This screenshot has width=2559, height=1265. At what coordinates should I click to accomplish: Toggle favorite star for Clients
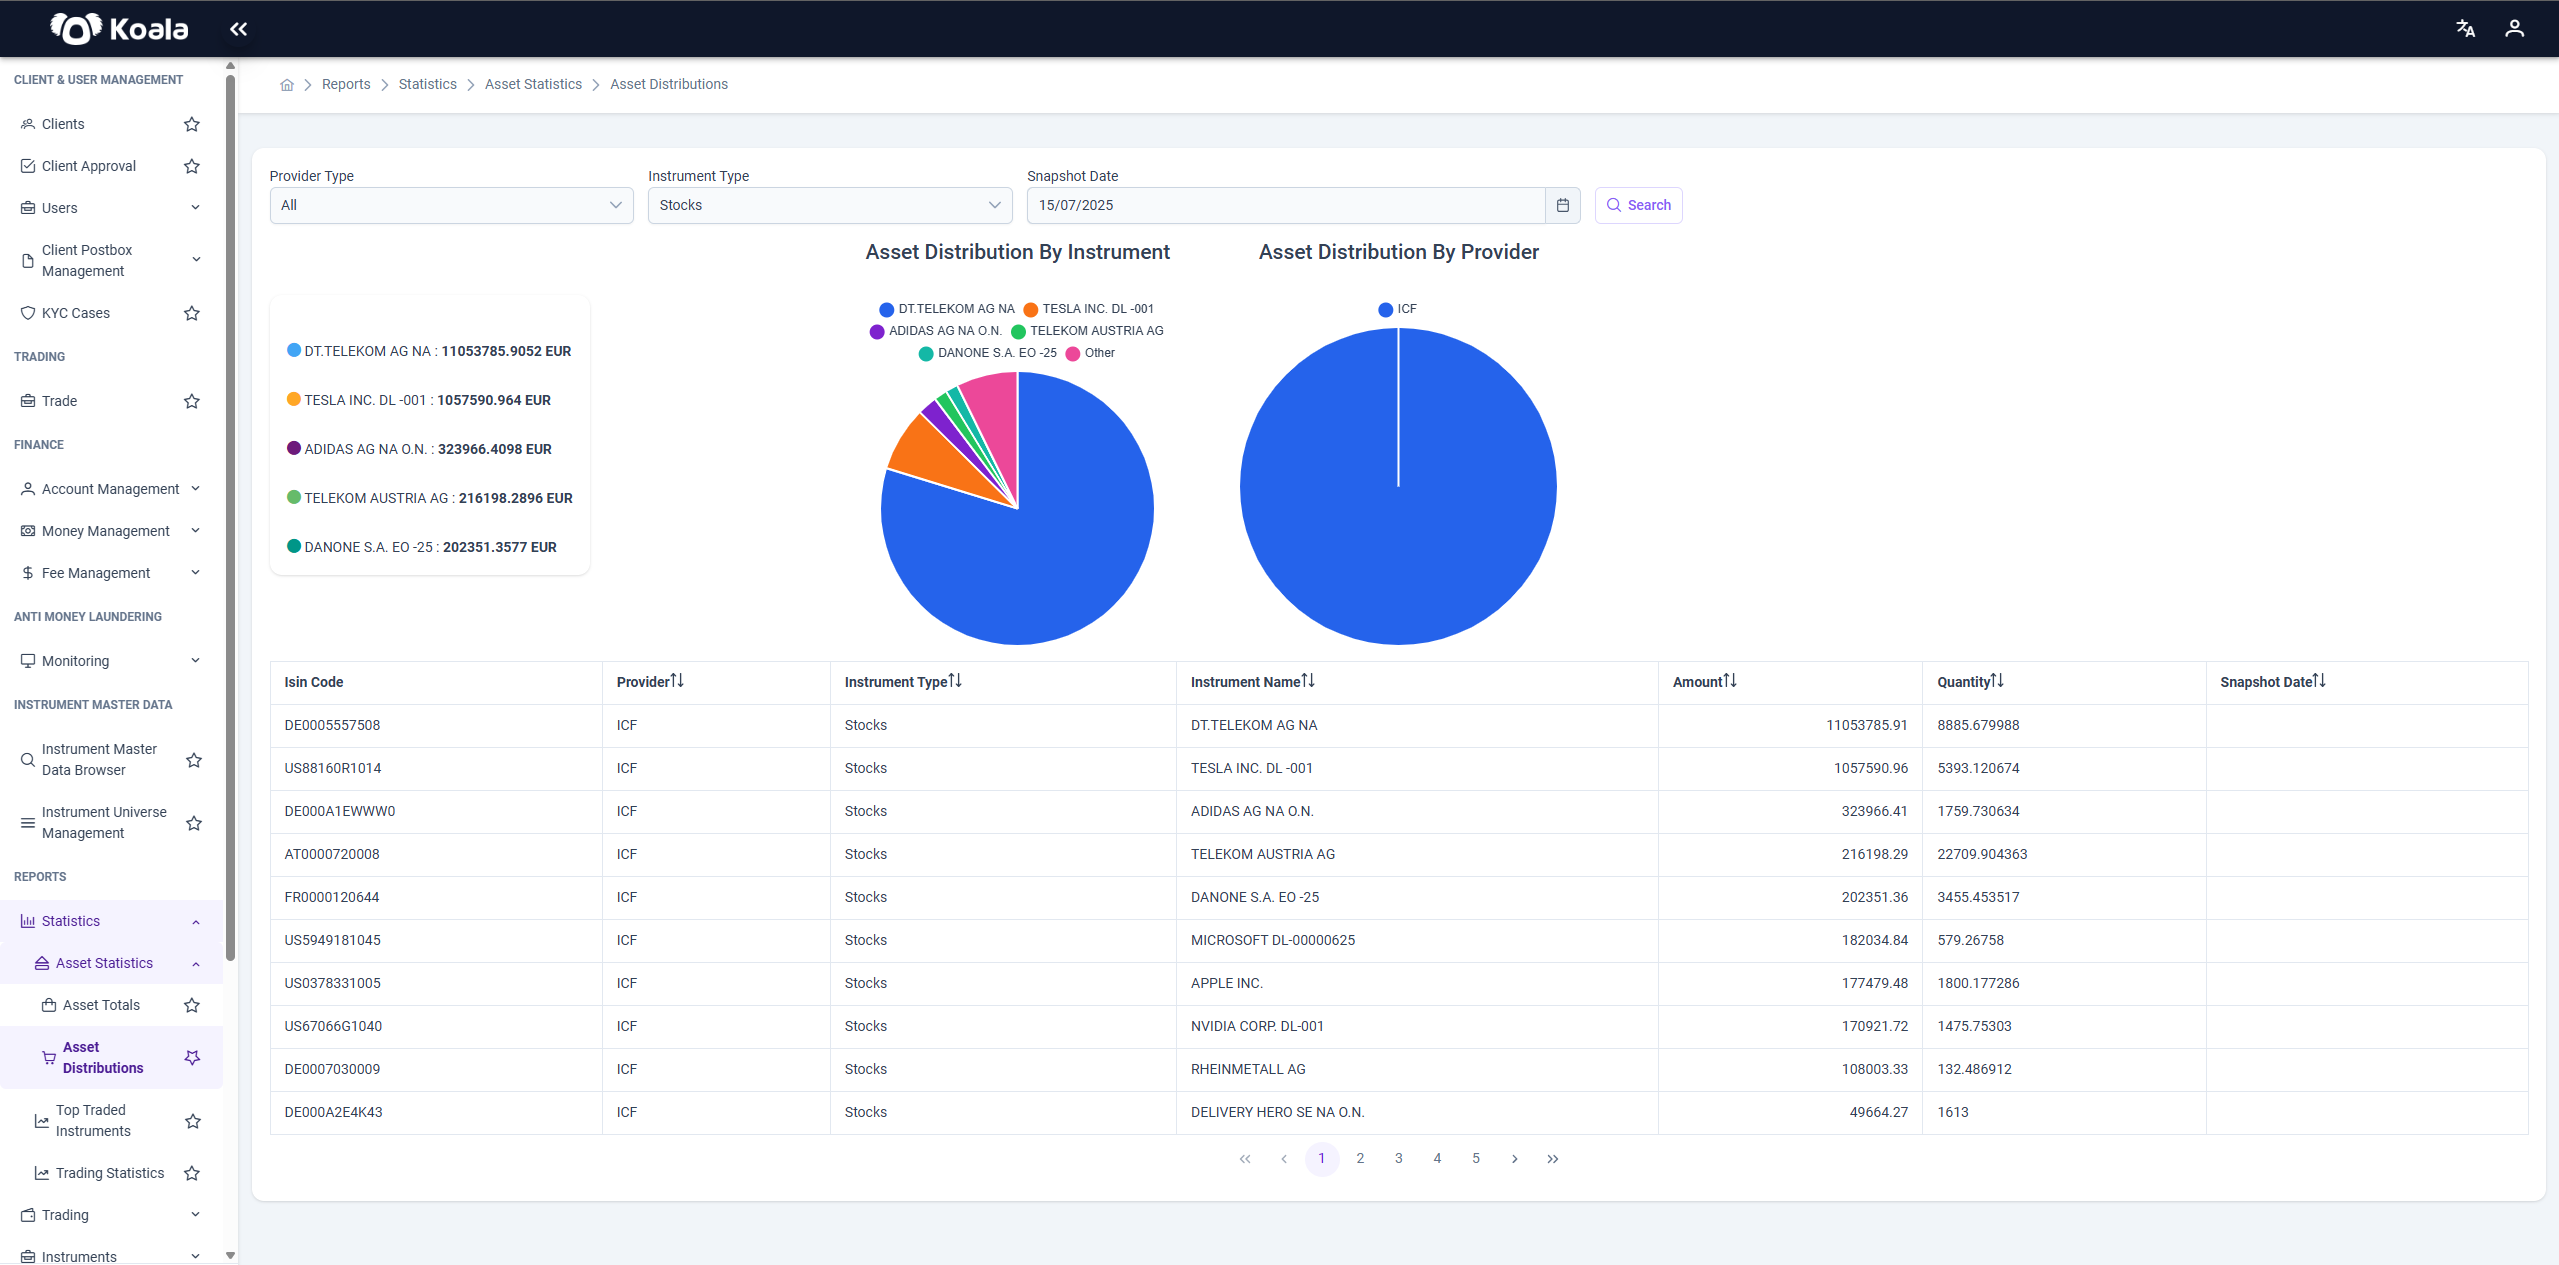(192, 124)
